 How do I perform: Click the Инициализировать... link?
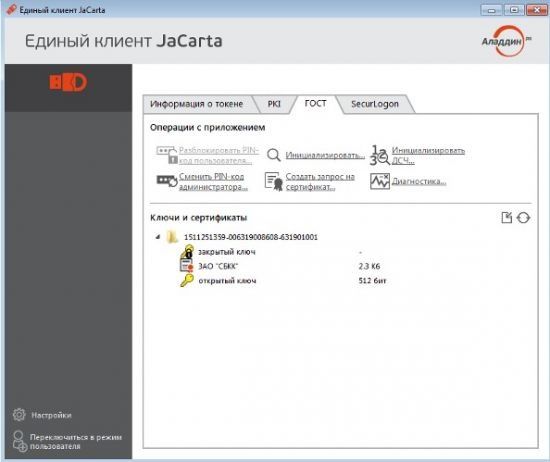click(325, 155)
